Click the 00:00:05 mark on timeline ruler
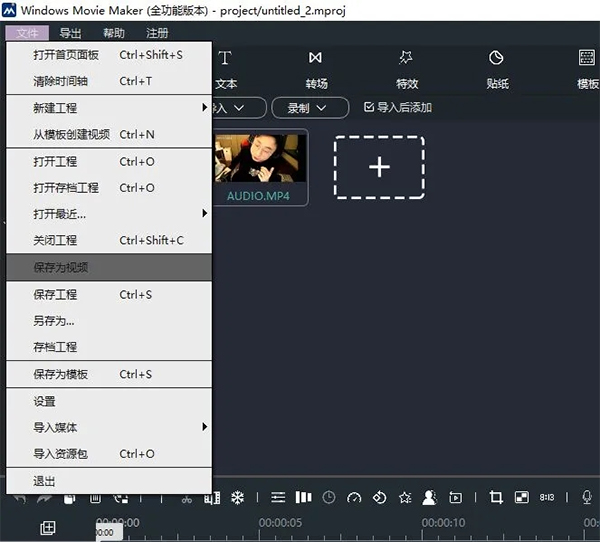The height and width of the screenshot is (542, 600). (280, 522)
